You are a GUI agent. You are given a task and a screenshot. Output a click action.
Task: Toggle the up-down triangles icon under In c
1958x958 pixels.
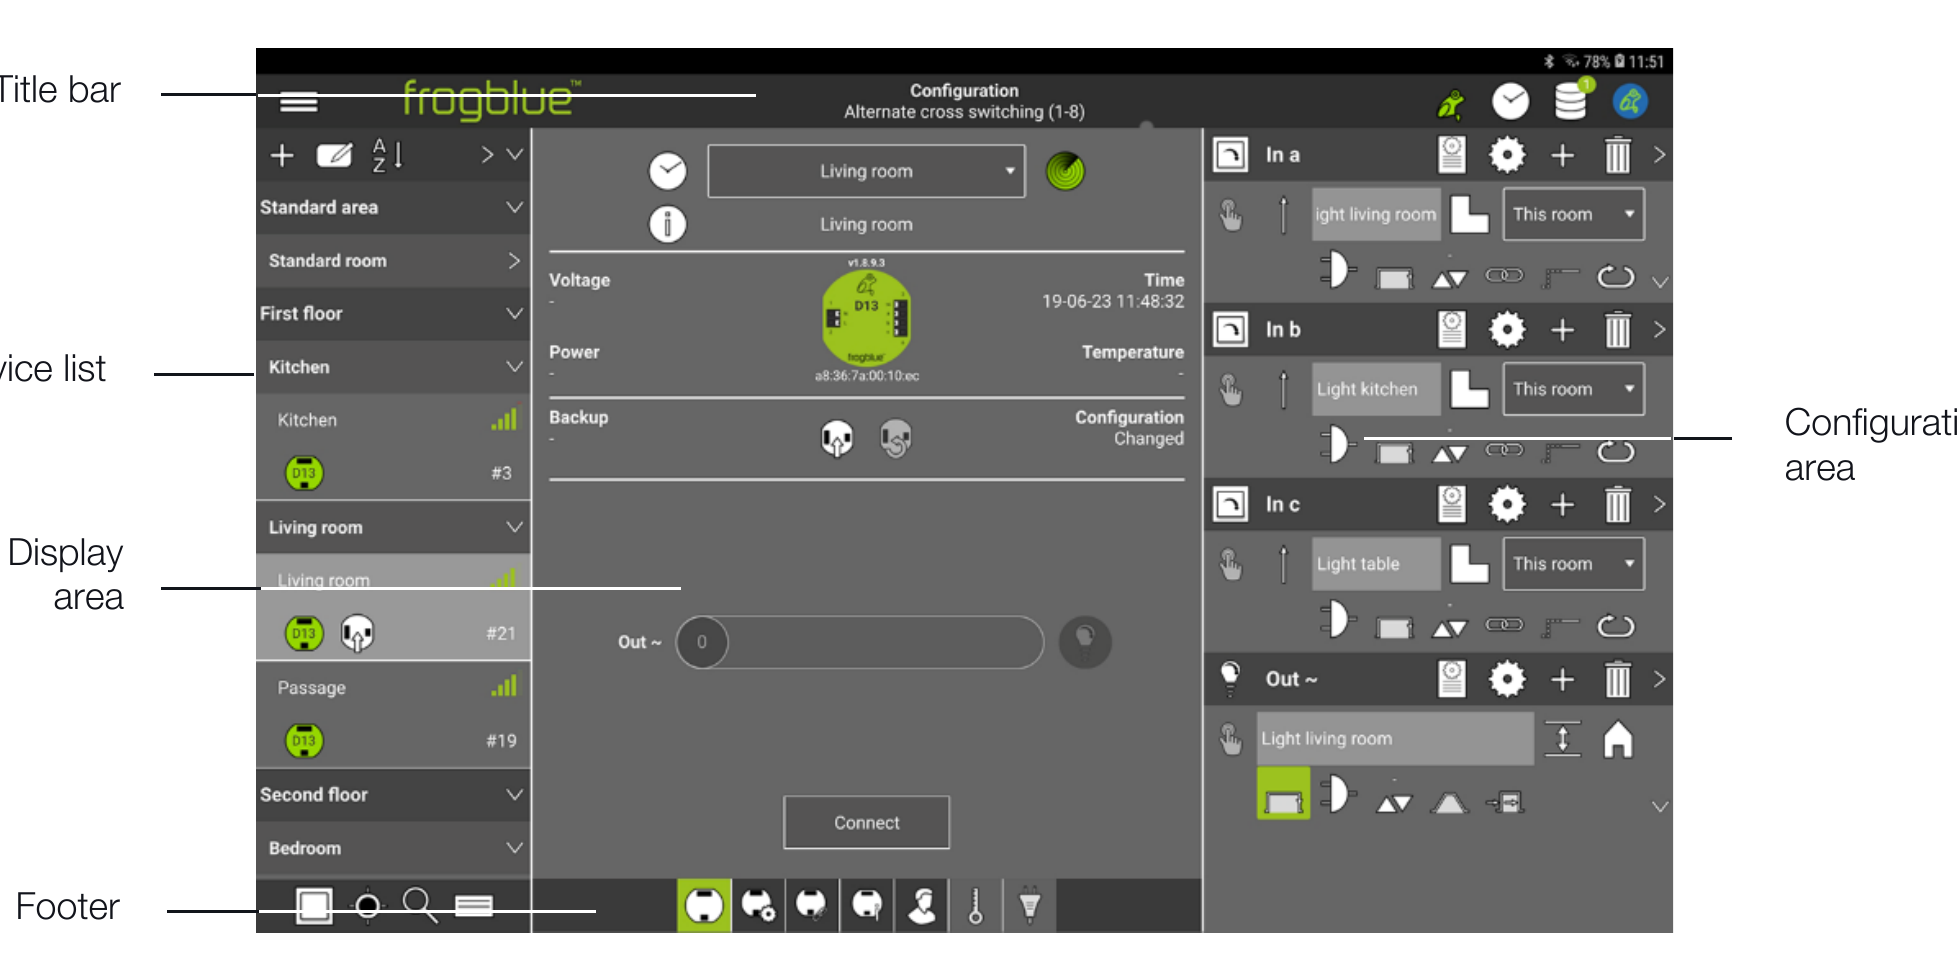click(x=1449, y=629)
